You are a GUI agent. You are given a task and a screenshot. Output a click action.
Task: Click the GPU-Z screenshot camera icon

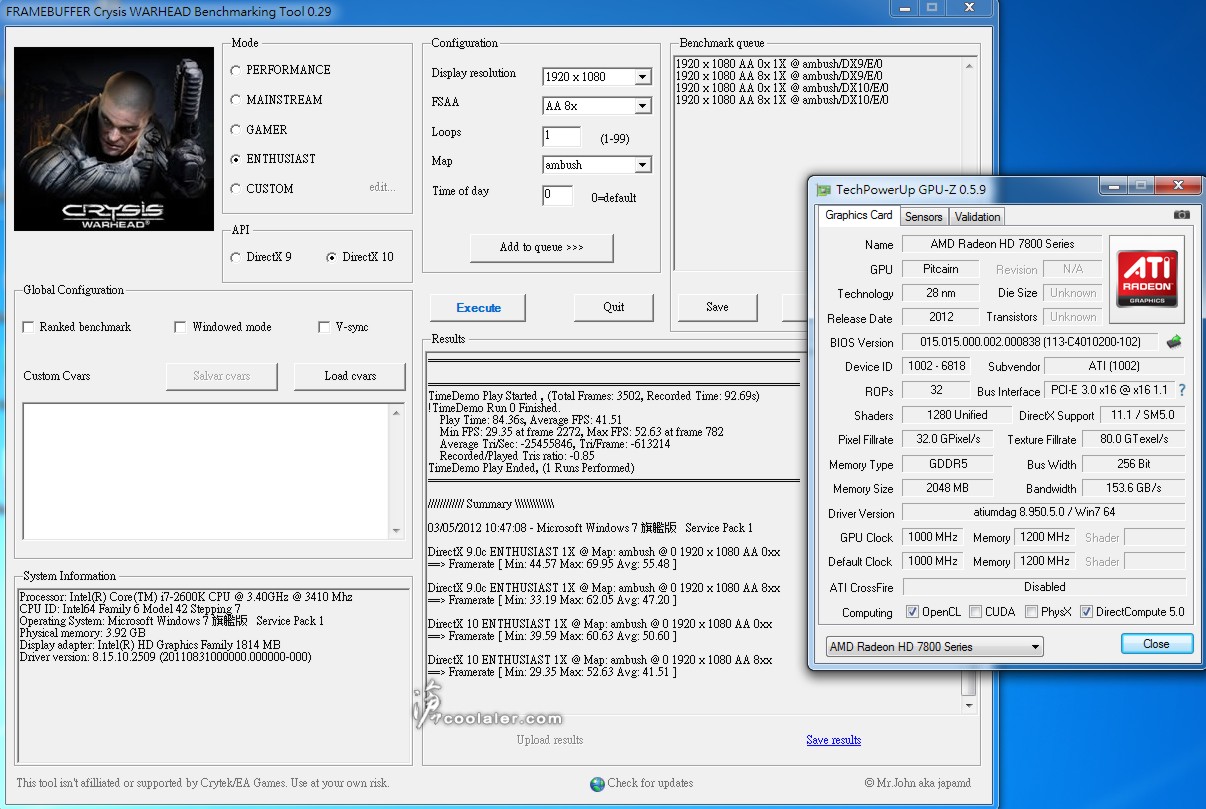point(1181,215)
